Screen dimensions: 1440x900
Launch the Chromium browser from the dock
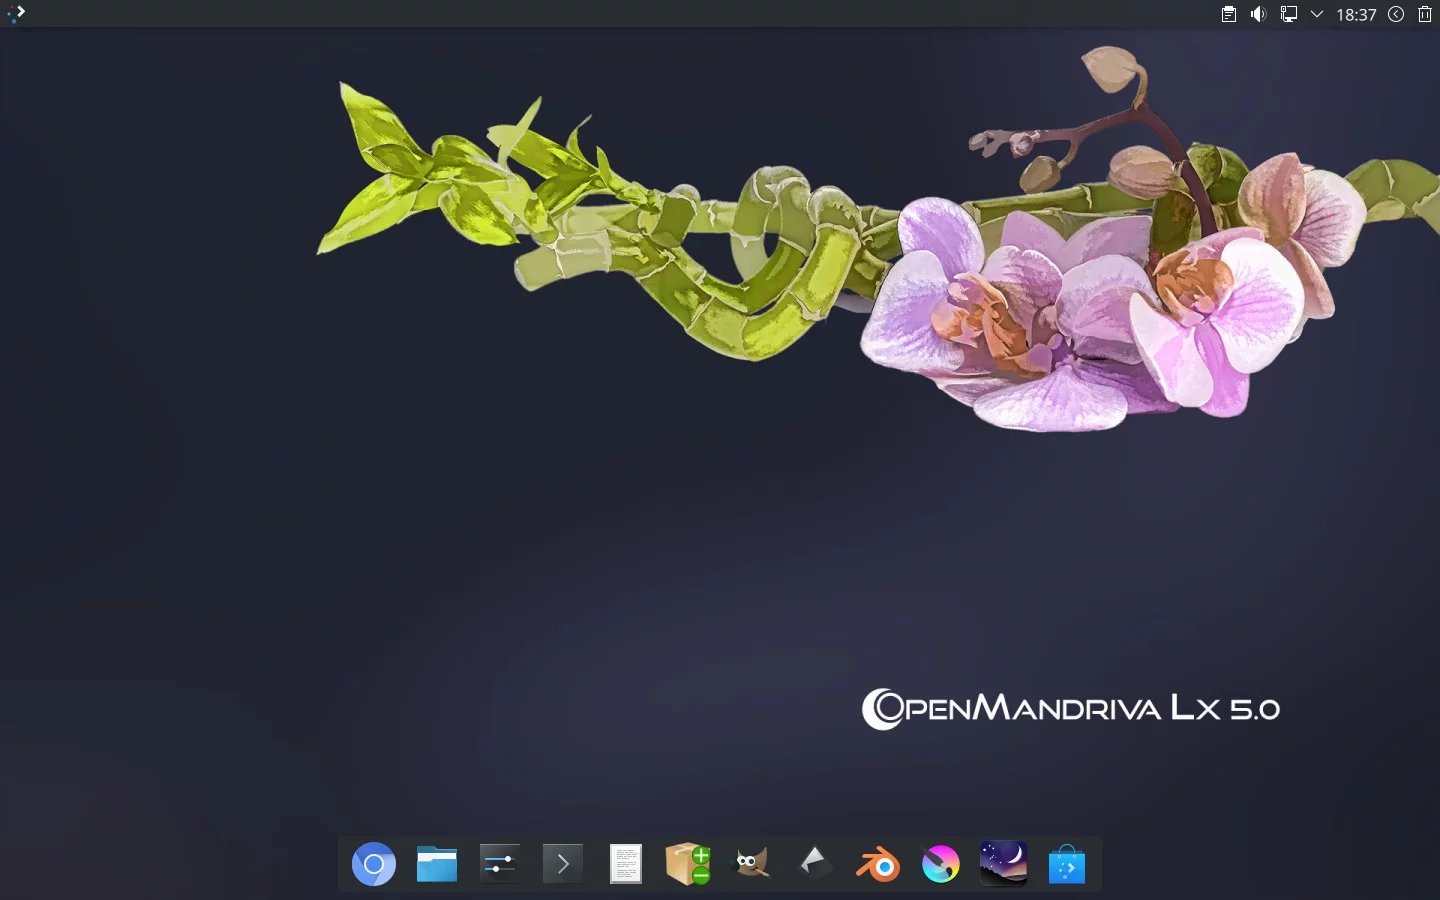click(x=373, y=863)
